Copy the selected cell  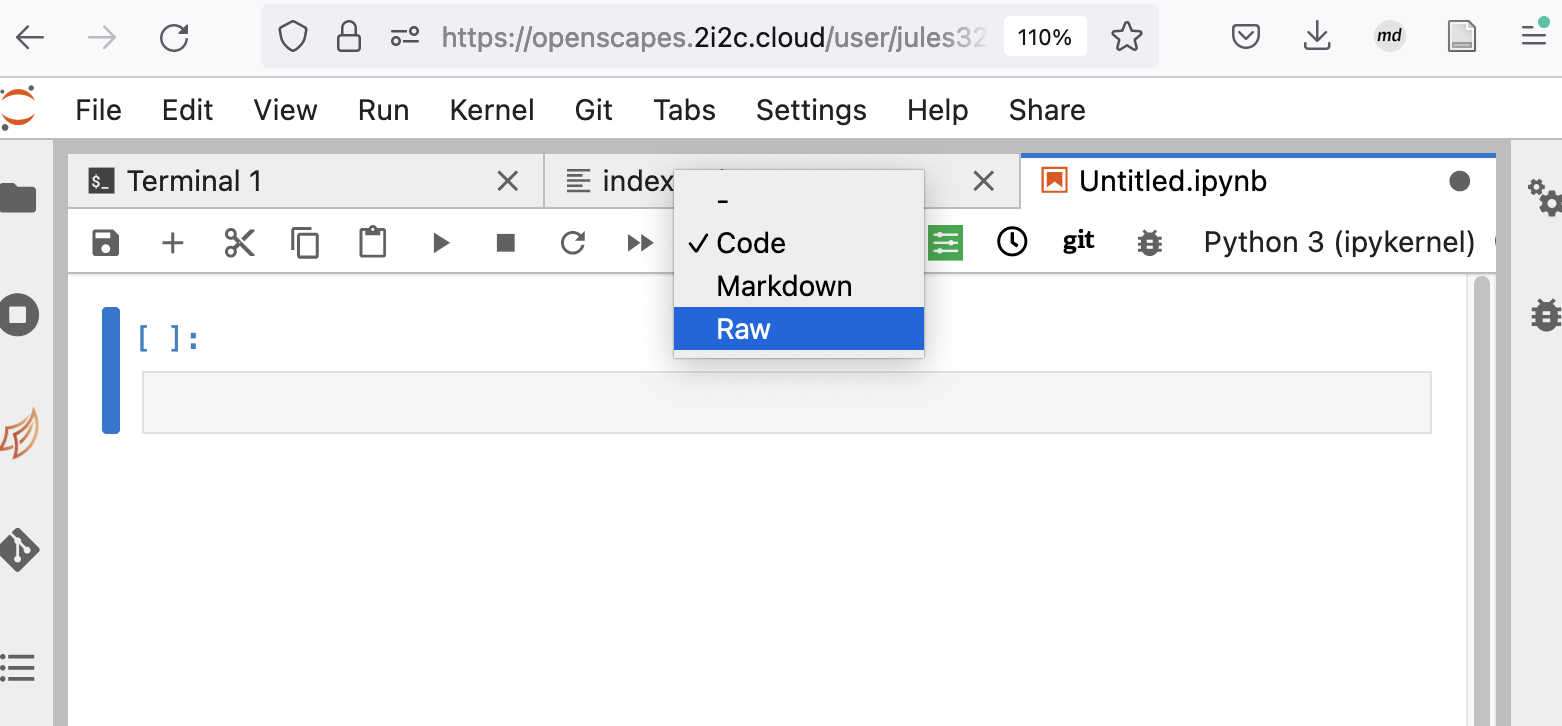pyautogui.click(x=305, y=243)
